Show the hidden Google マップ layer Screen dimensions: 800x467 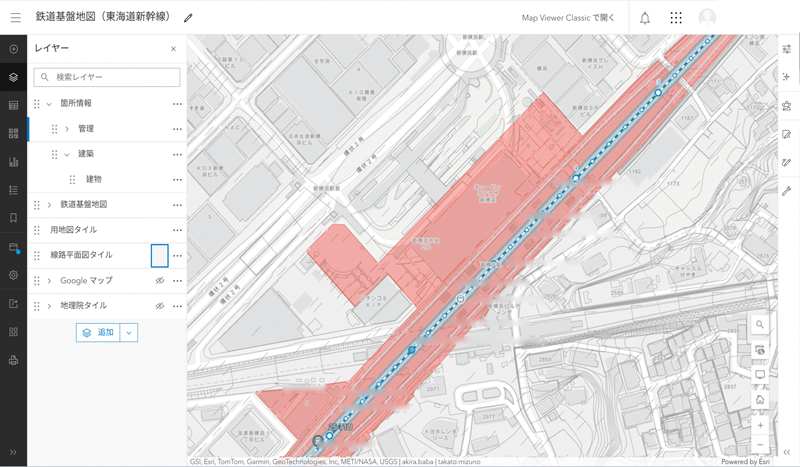tap(160, 281)
